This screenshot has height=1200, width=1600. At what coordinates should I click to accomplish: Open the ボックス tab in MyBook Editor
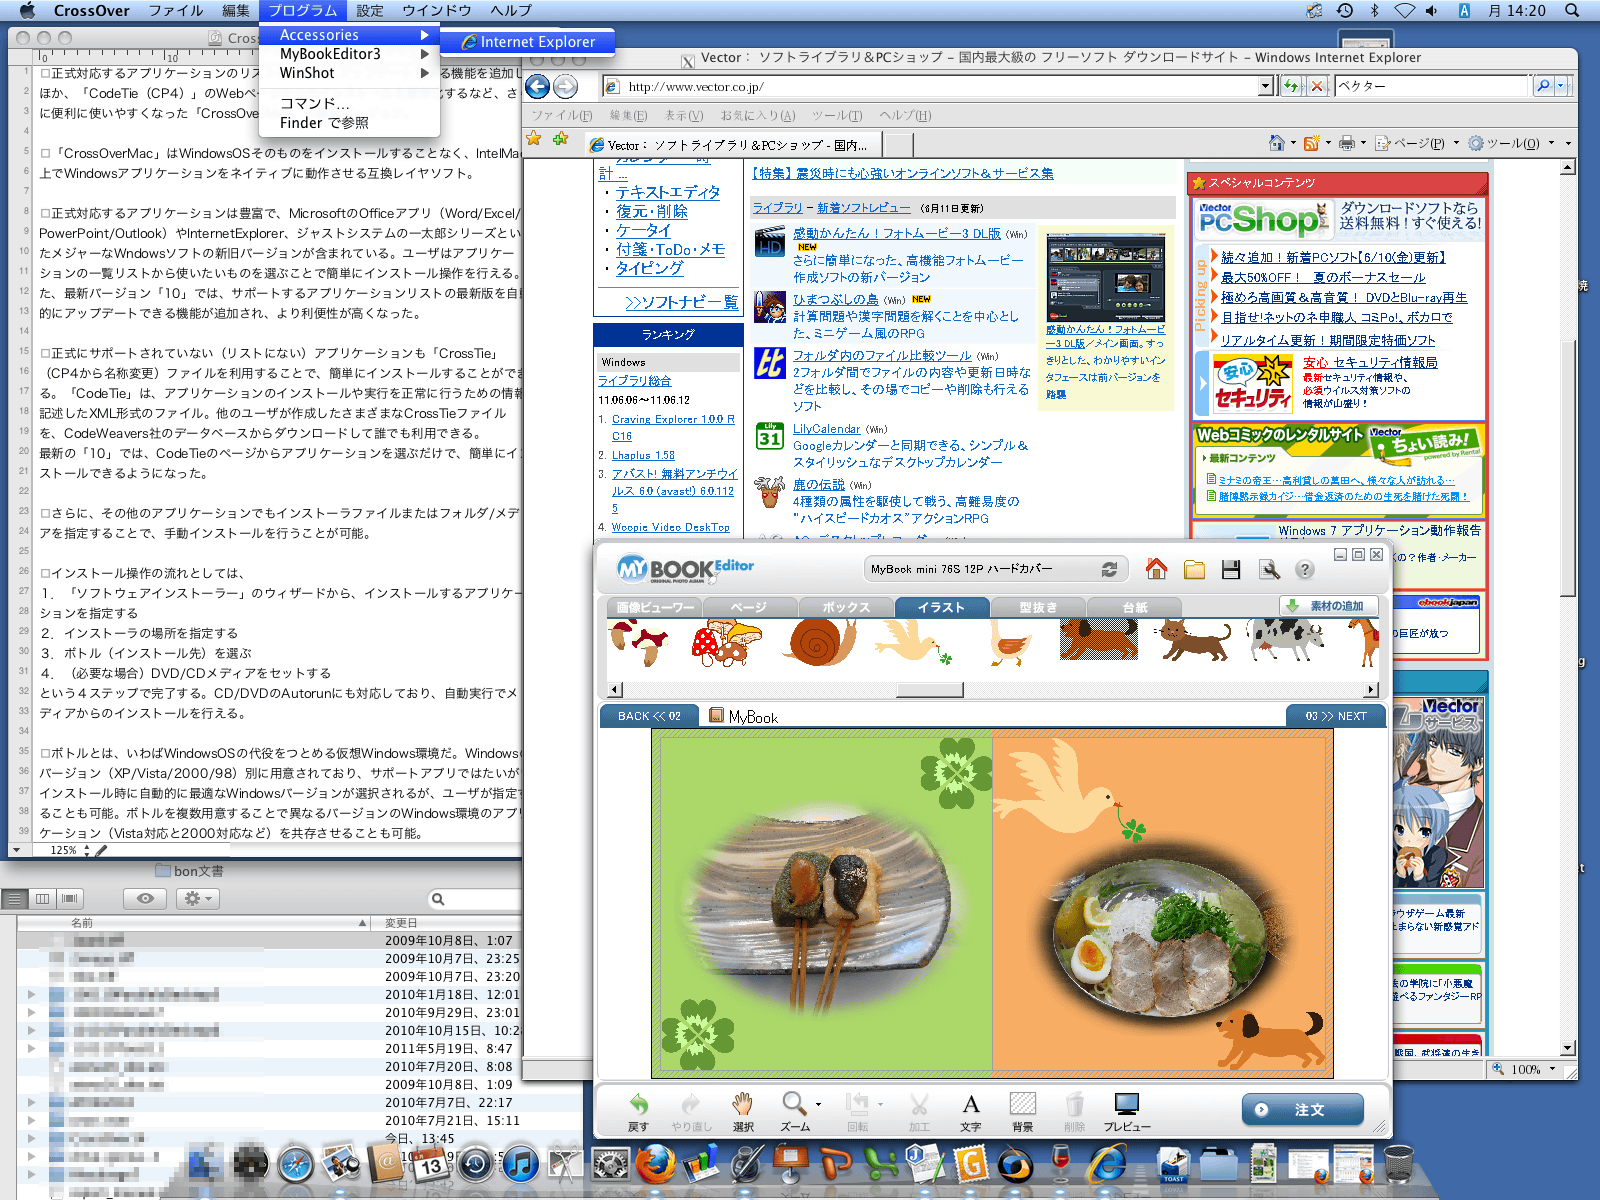846,607
